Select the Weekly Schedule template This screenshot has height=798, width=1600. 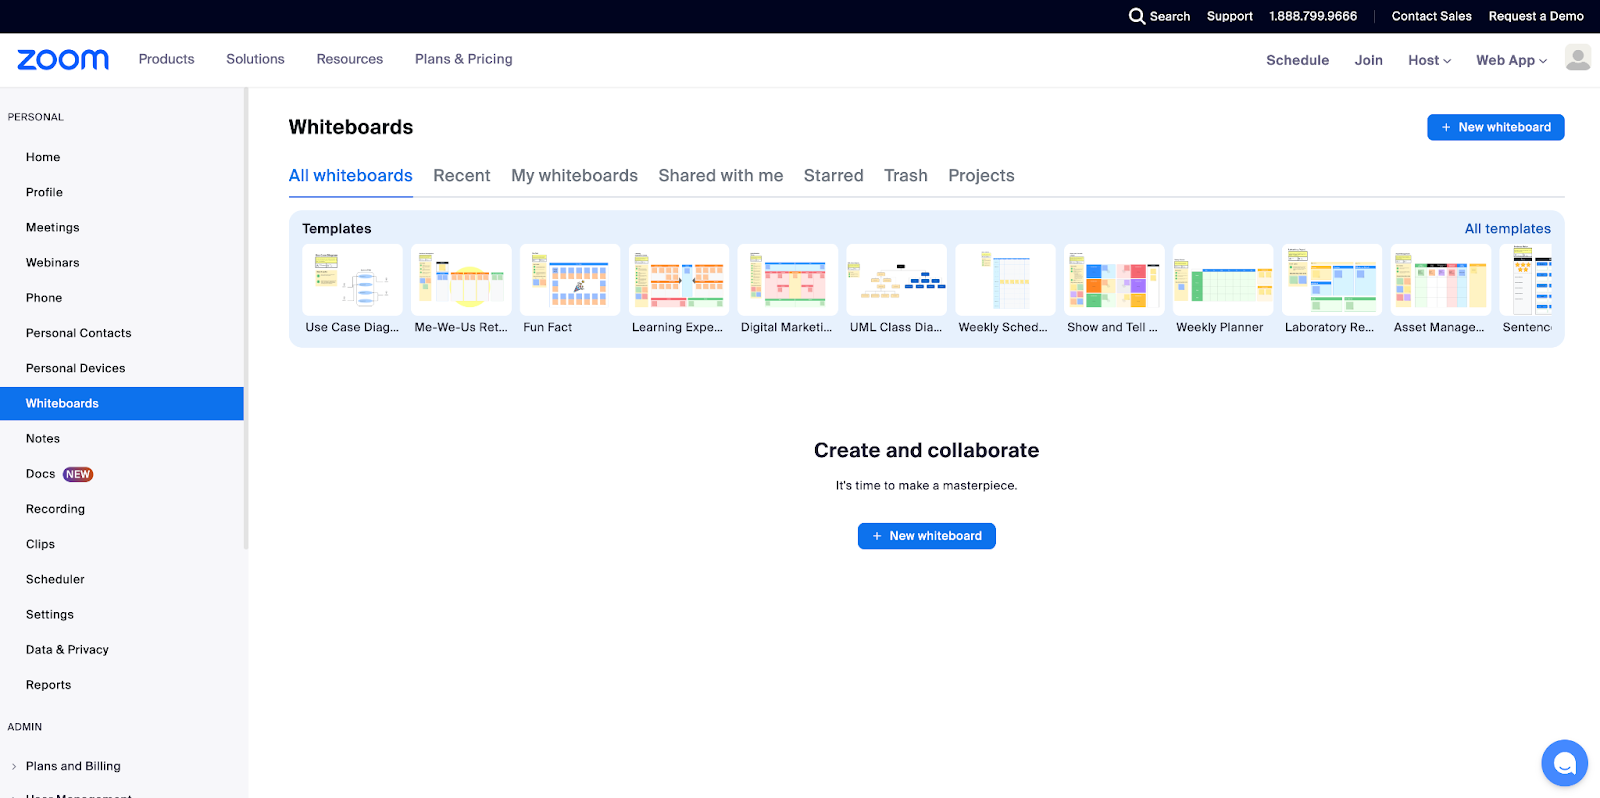pyautogui.click(x=1005, y=290)
